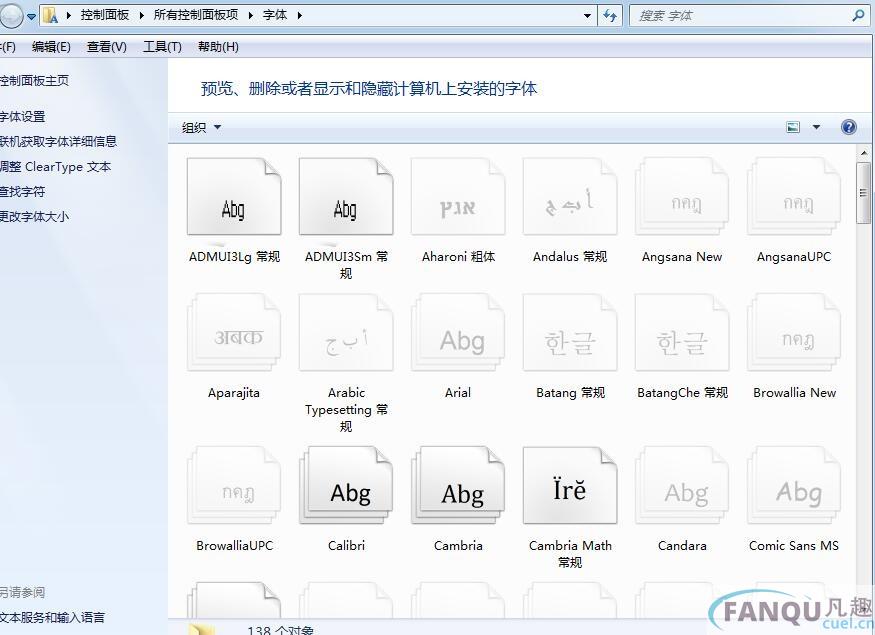Click the 控制面板 breadcrumb

coord(105,16)
